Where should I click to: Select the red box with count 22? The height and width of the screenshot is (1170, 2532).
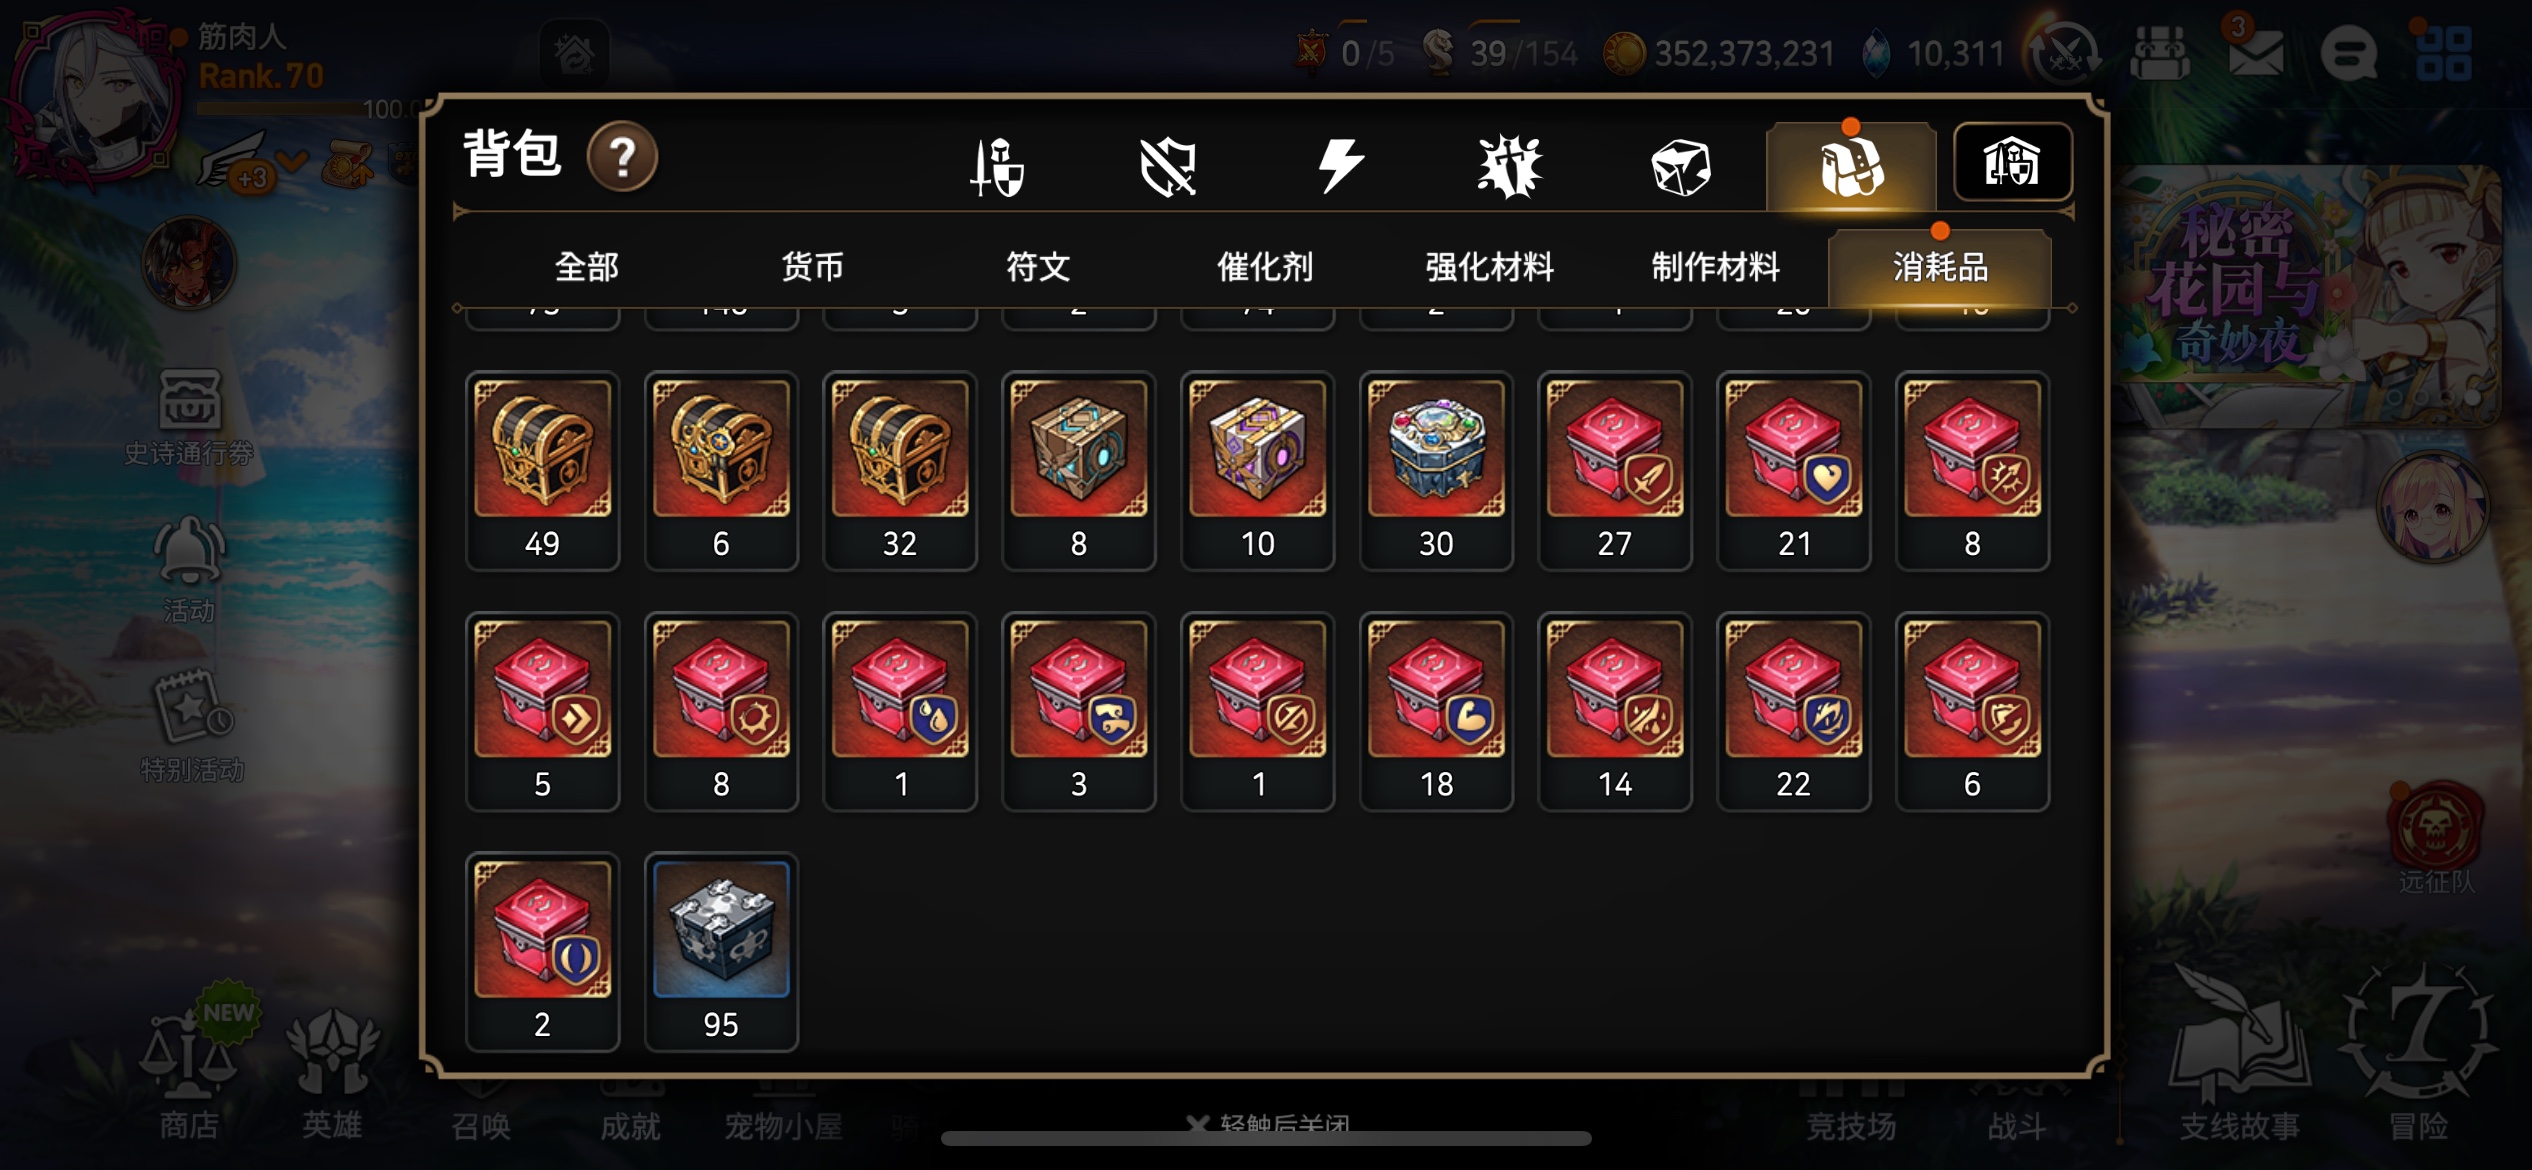(1793, 712)
